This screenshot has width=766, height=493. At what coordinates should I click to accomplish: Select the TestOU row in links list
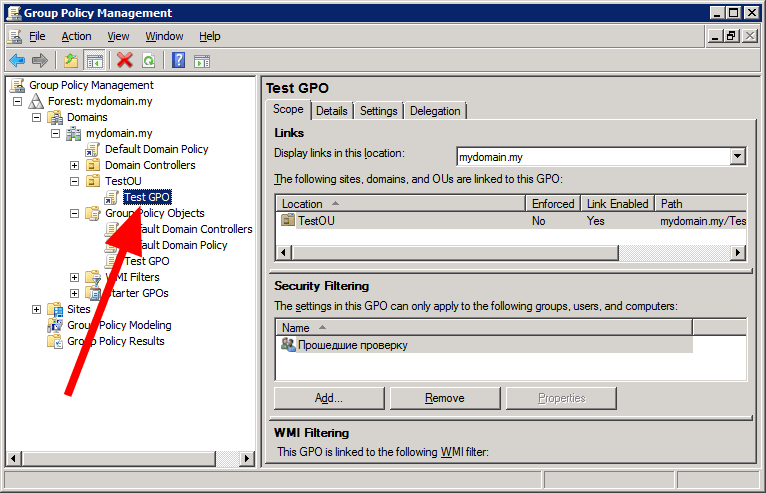click(315, 221)
